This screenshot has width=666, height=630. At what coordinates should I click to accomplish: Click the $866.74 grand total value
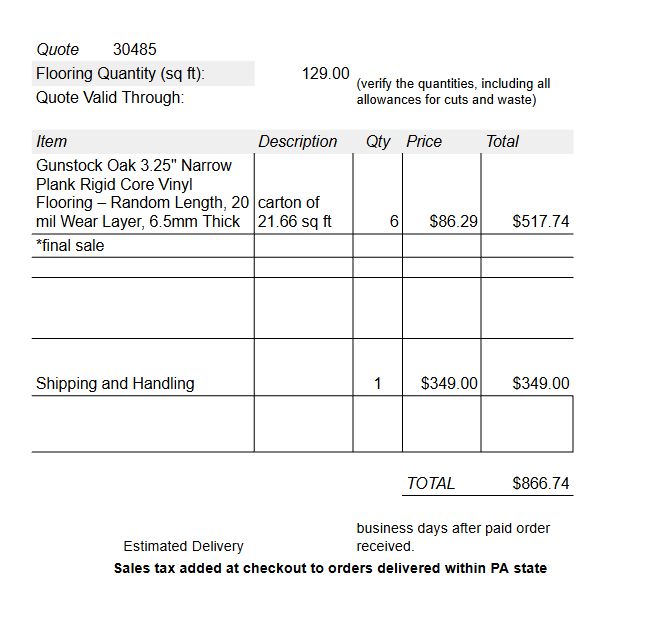541,483
